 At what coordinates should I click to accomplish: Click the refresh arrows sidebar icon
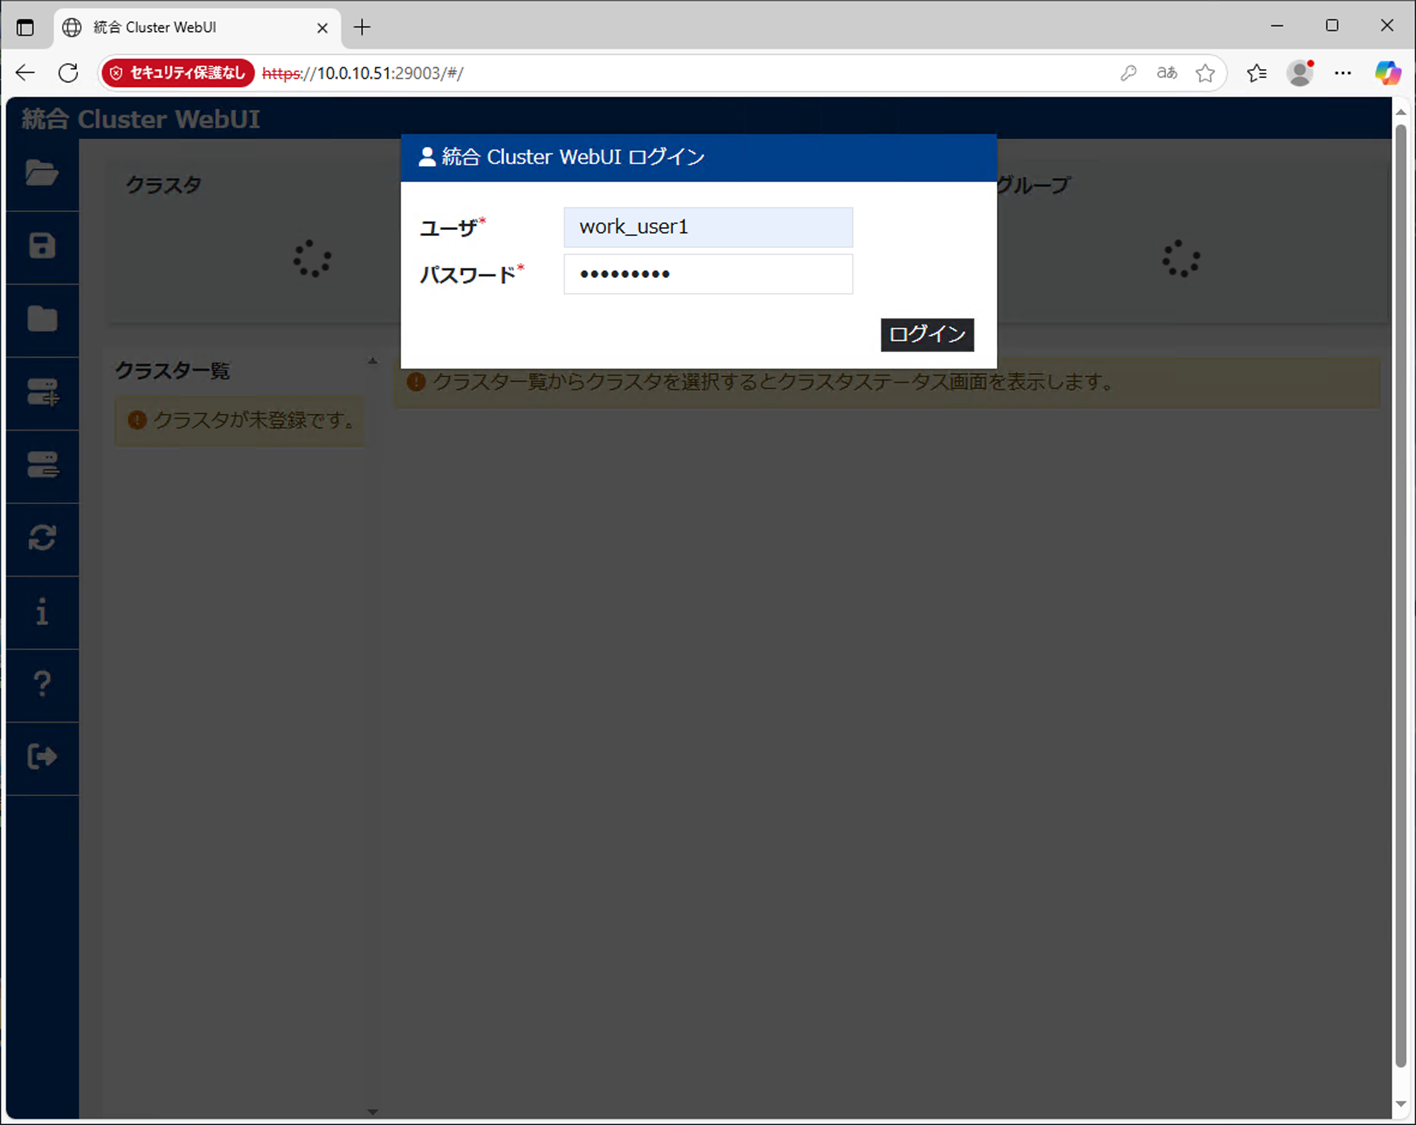point(42,538)
